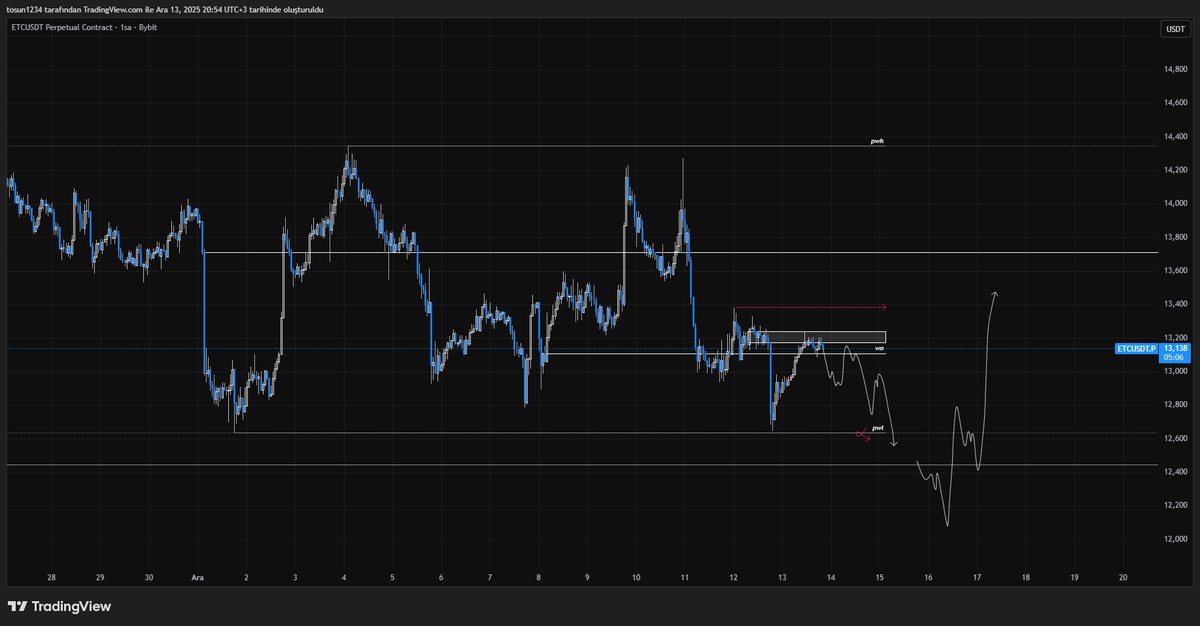
Task: Click the date 11 on time axis
Action: [x=685, y=577]
